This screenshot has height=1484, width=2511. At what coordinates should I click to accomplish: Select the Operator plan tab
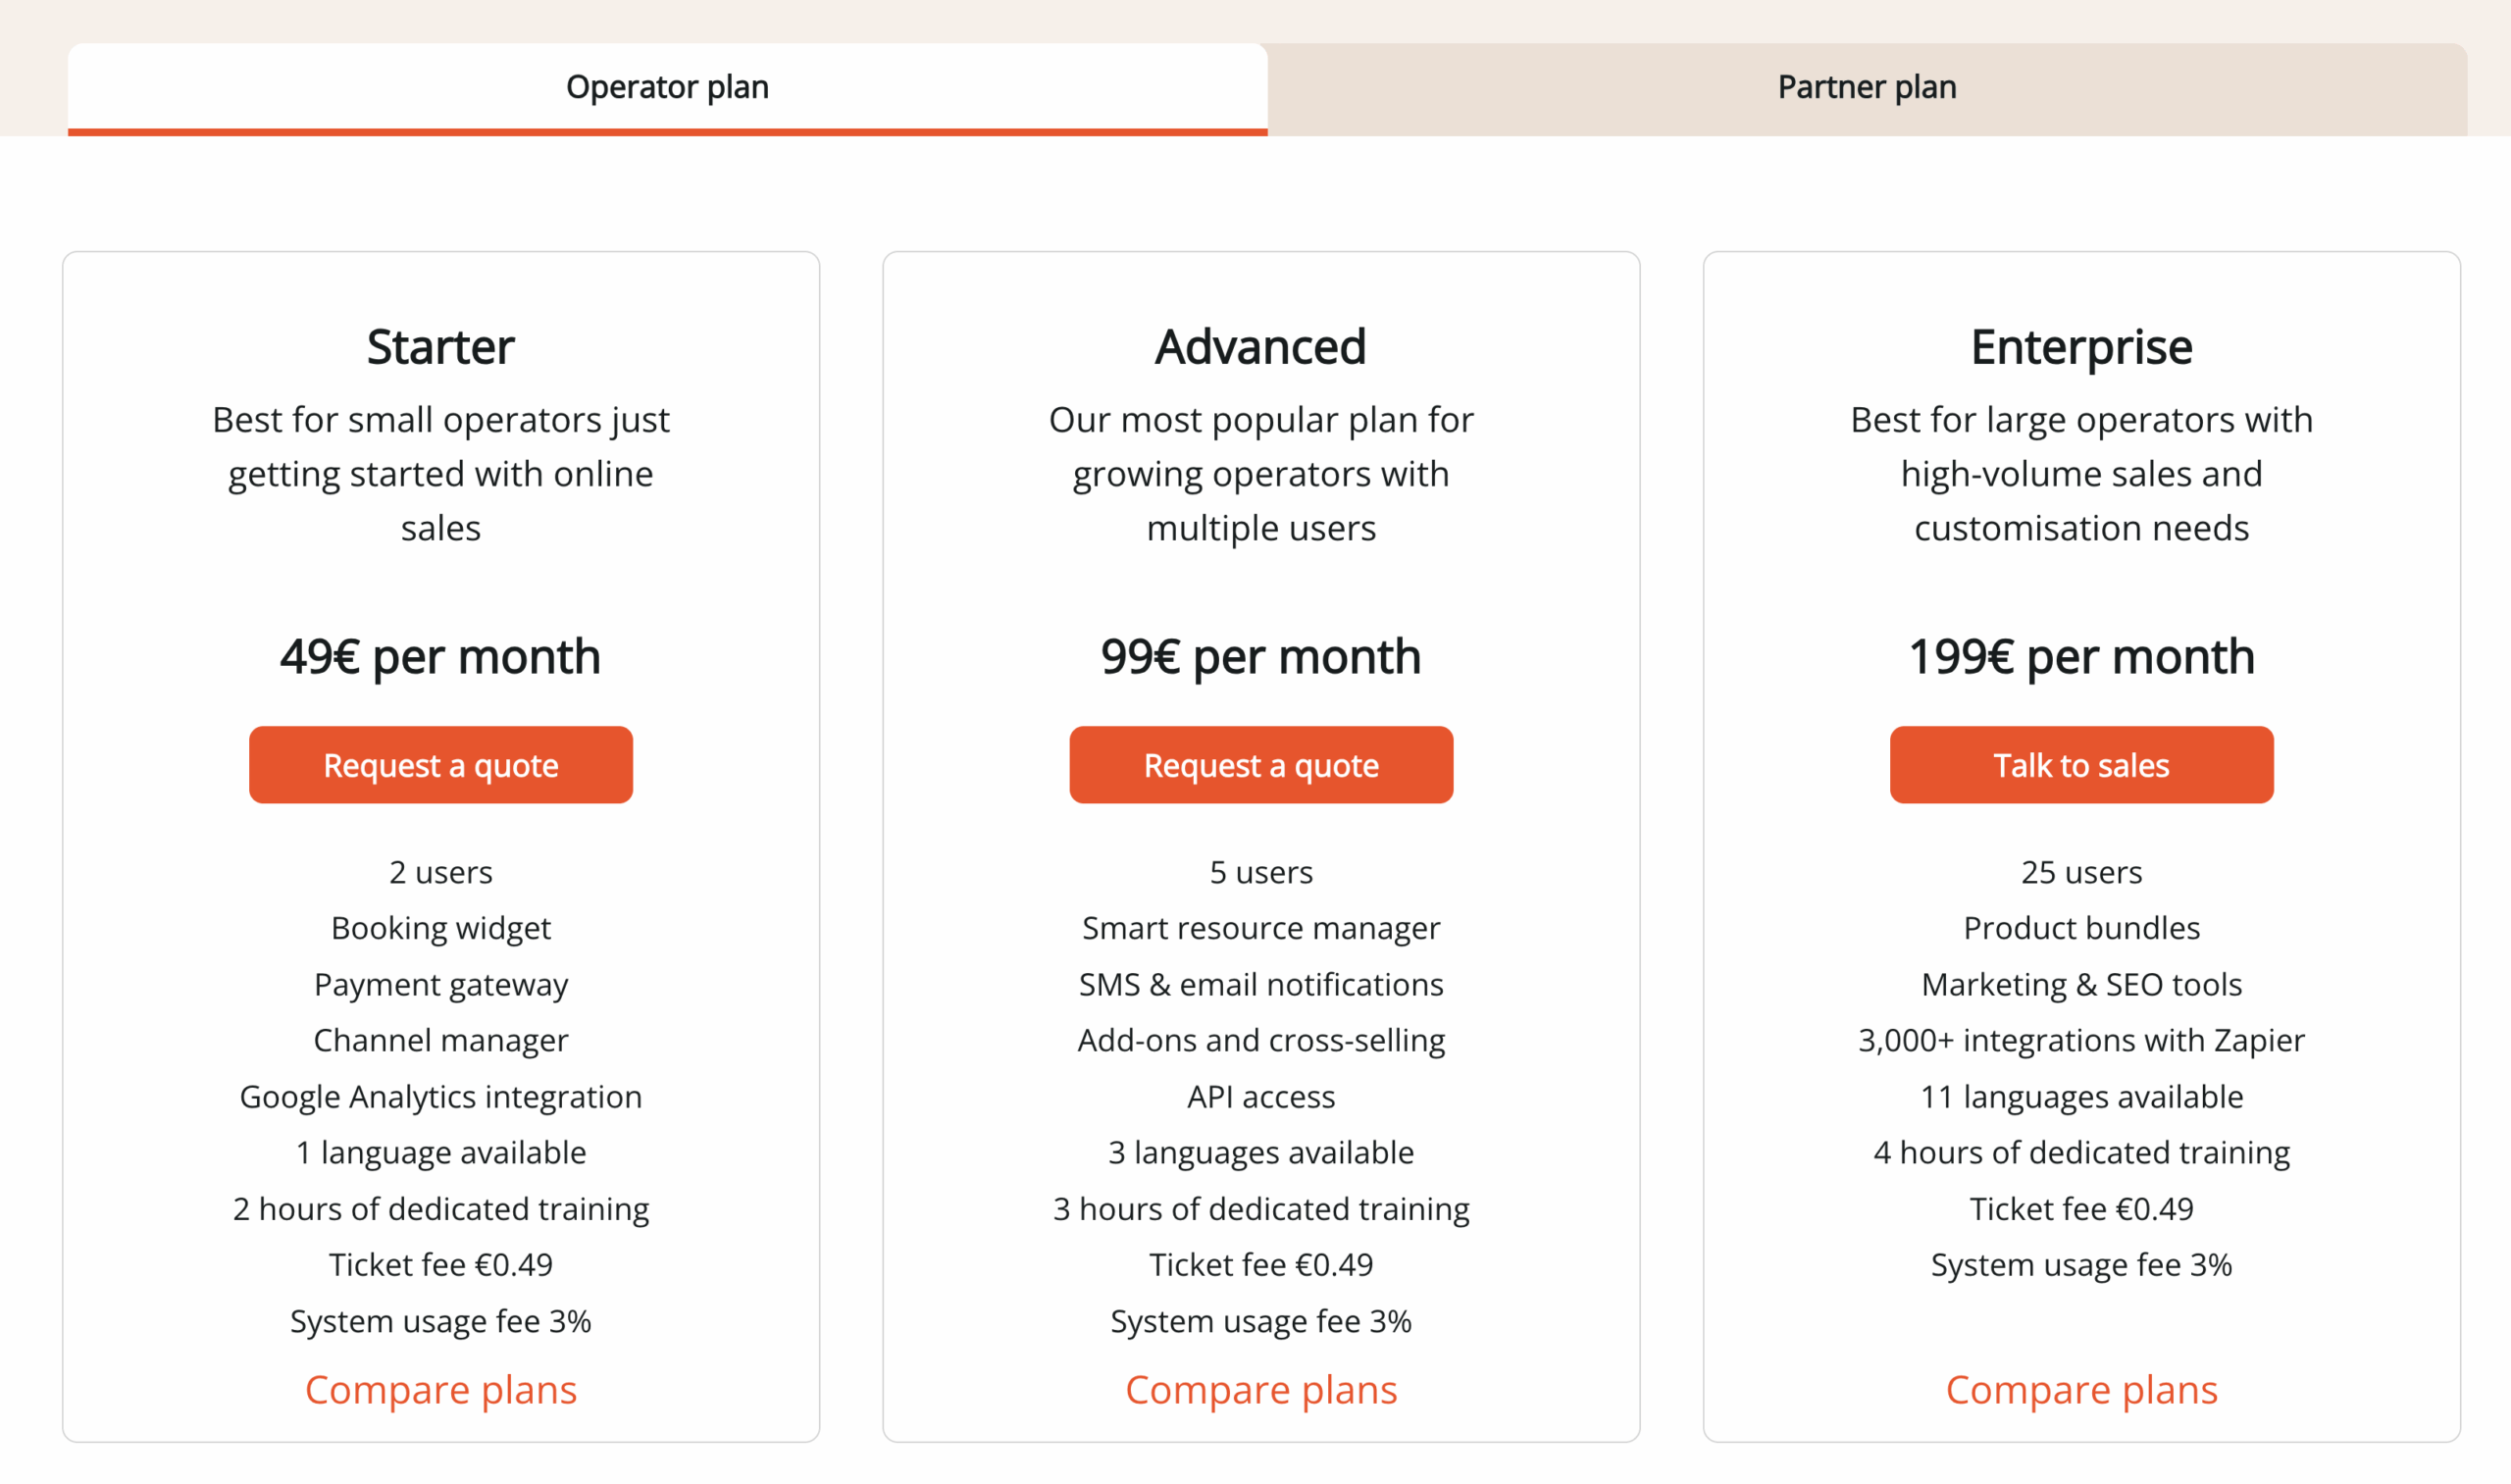667,87
